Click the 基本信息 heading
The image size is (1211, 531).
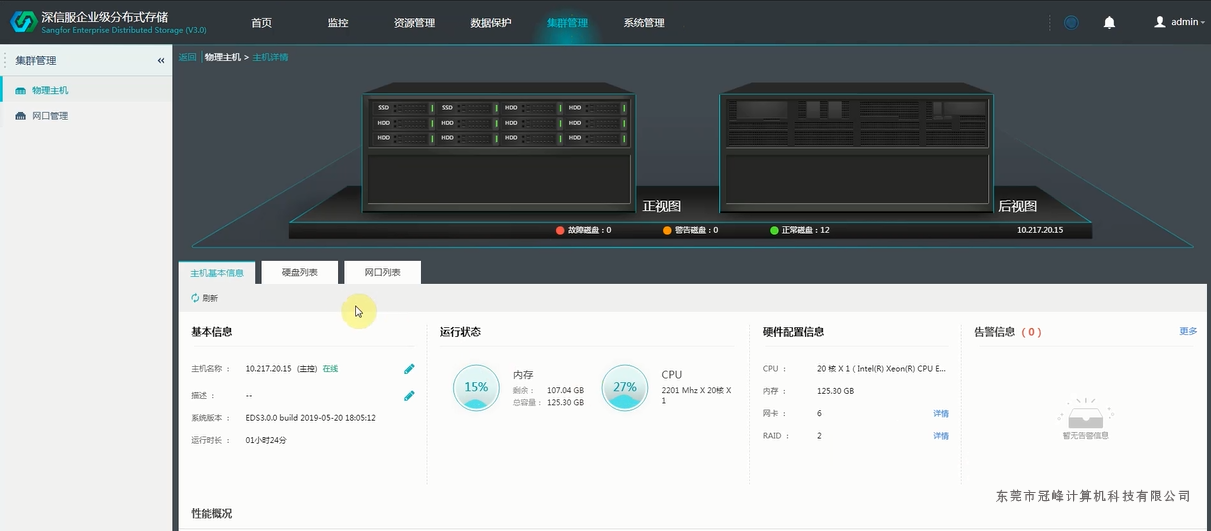pyautogui.click(x=211, y=332)
